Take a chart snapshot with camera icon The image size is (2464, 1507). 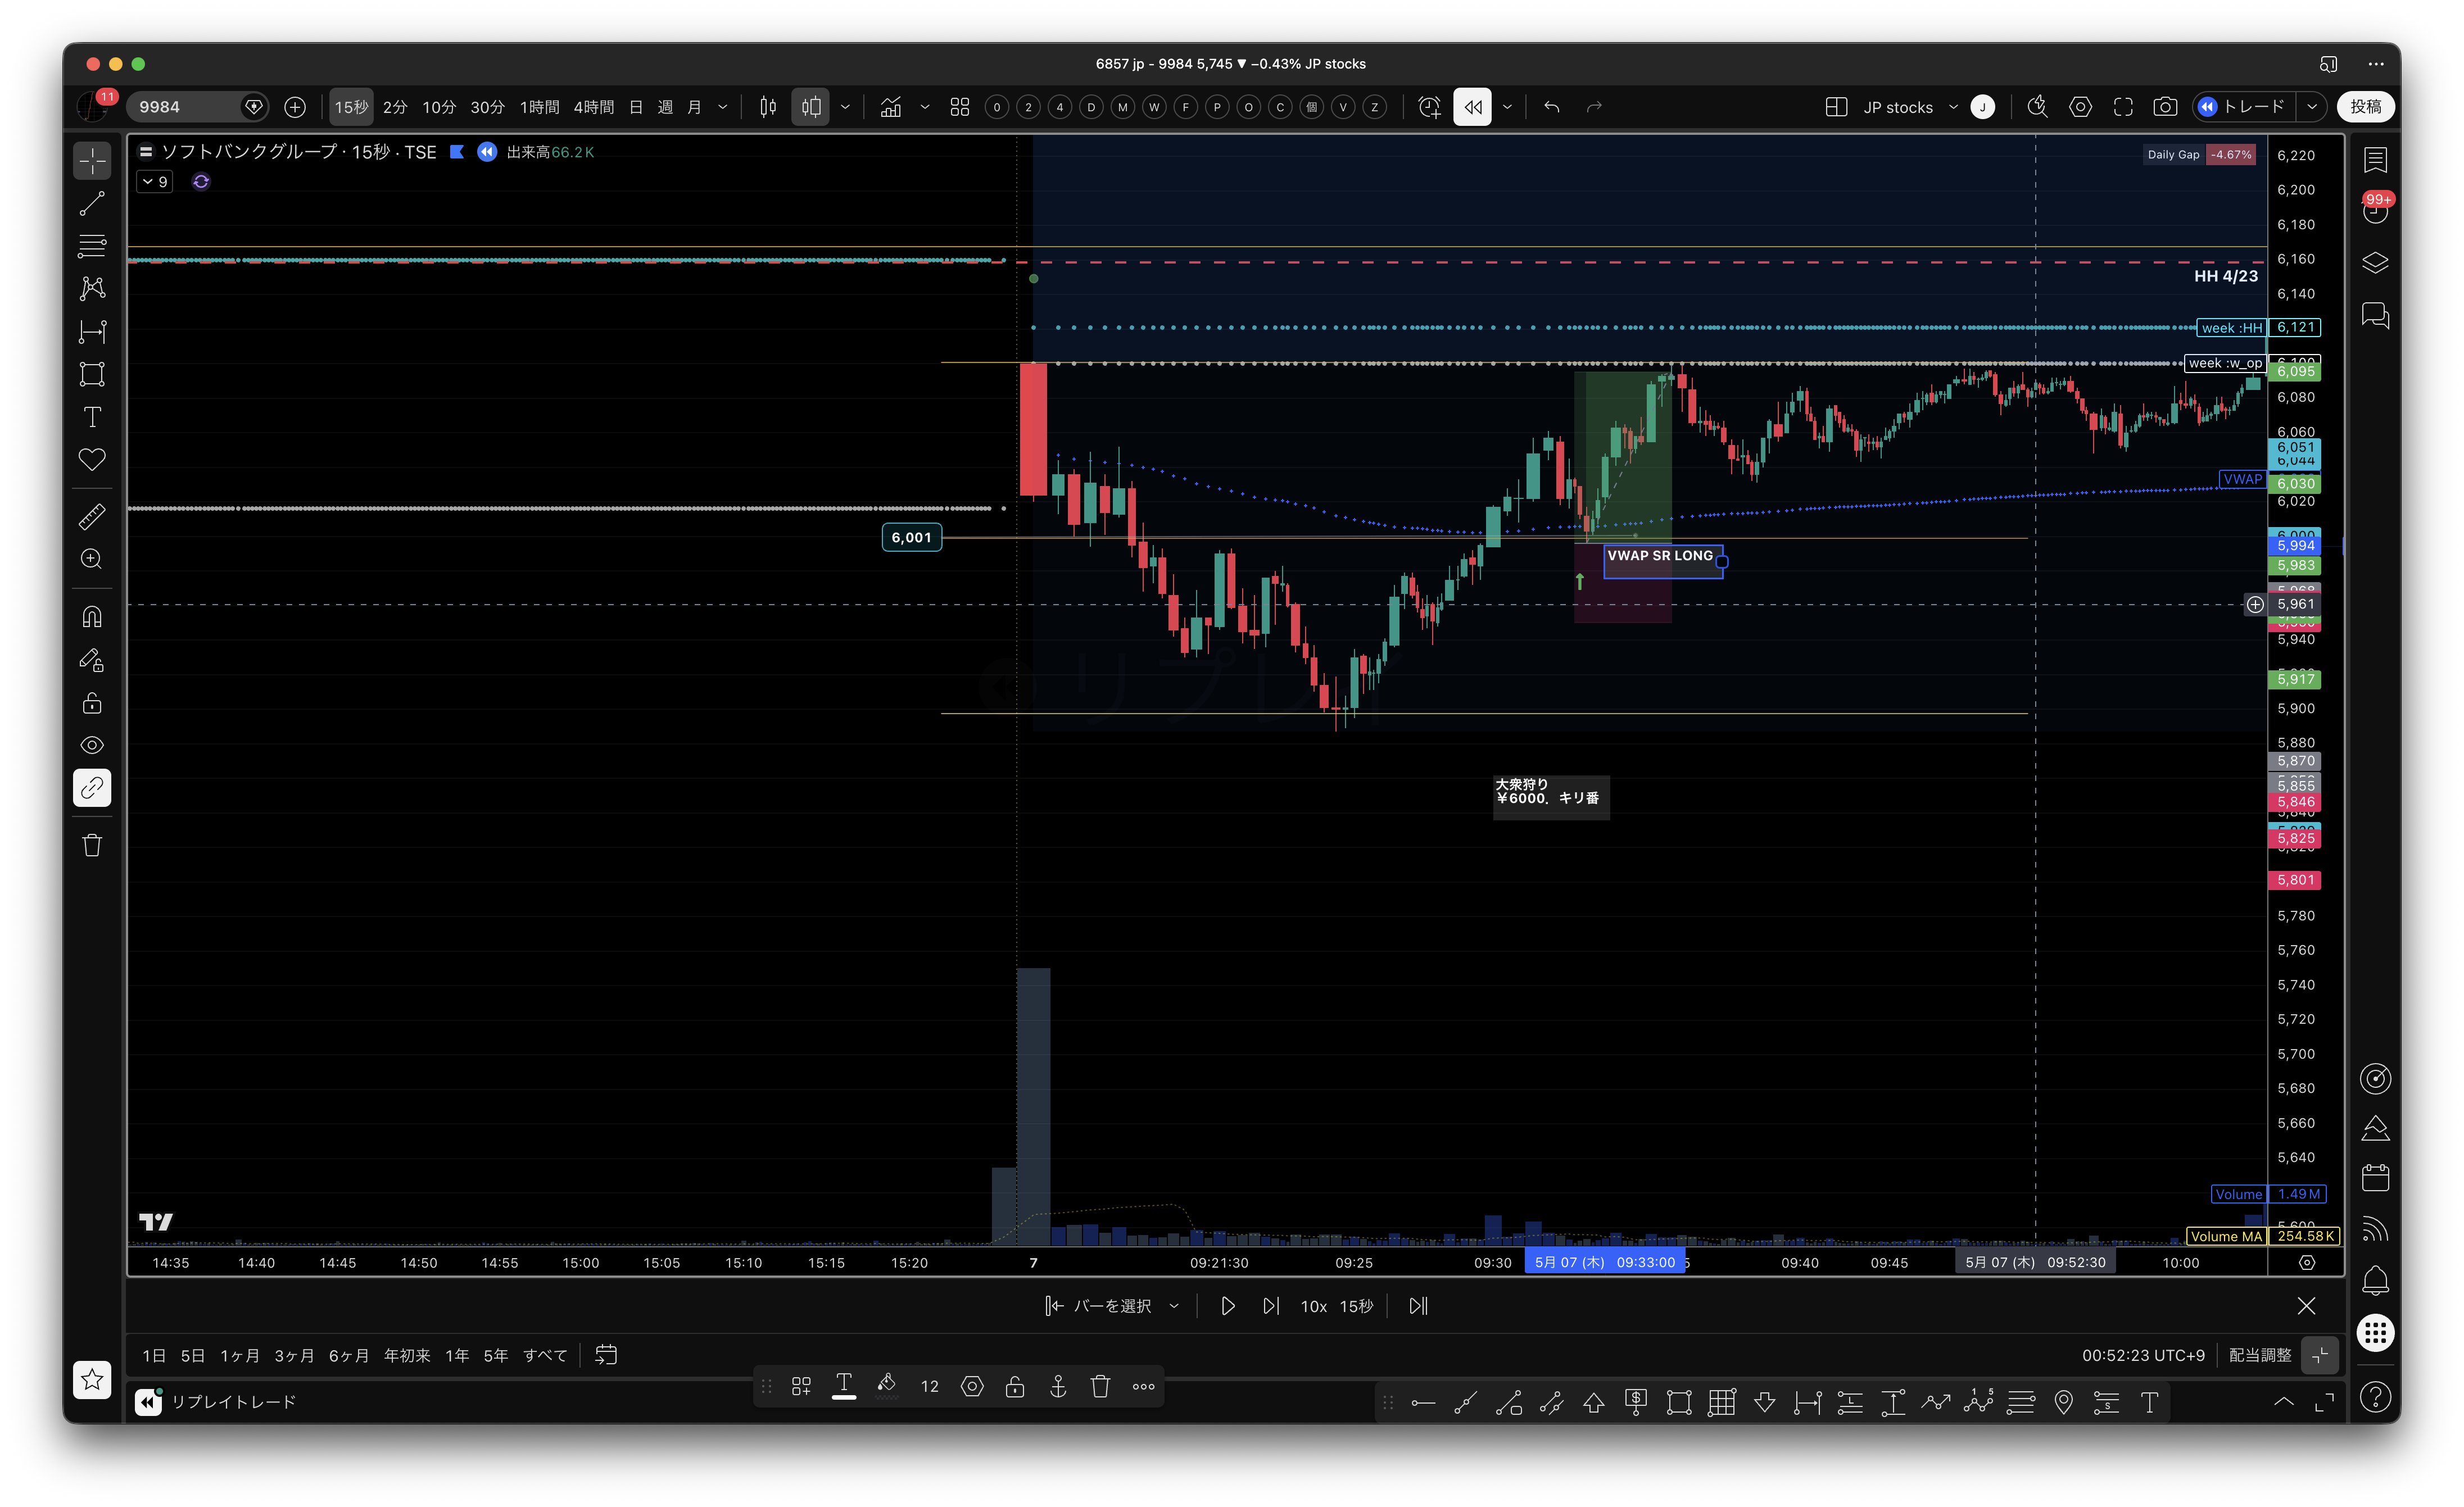(x=2165, y=107)
